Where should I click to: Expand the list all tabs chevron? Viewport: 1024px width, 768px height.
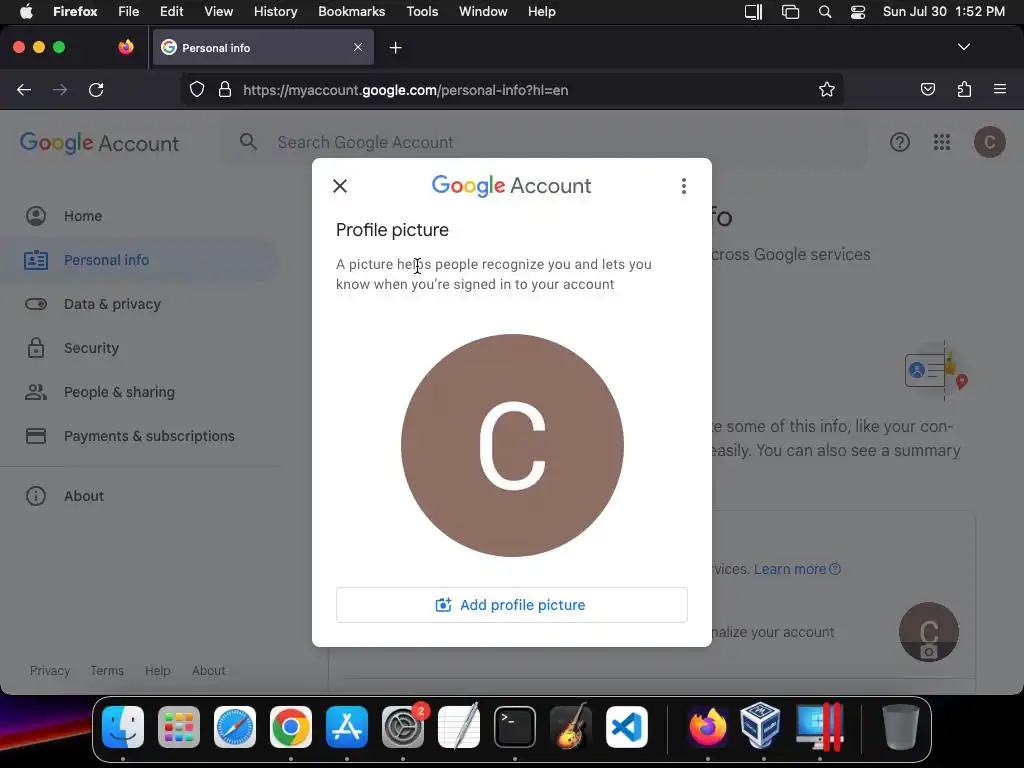[963, 47]
